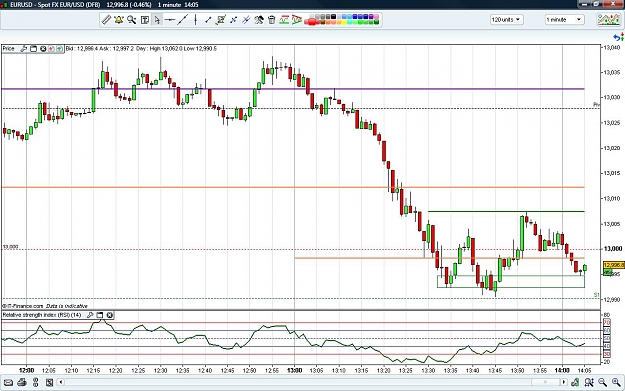The width and height of the screenshot is (625, 391).
Task: Select the text annotation tool
Action: [145, 20]
